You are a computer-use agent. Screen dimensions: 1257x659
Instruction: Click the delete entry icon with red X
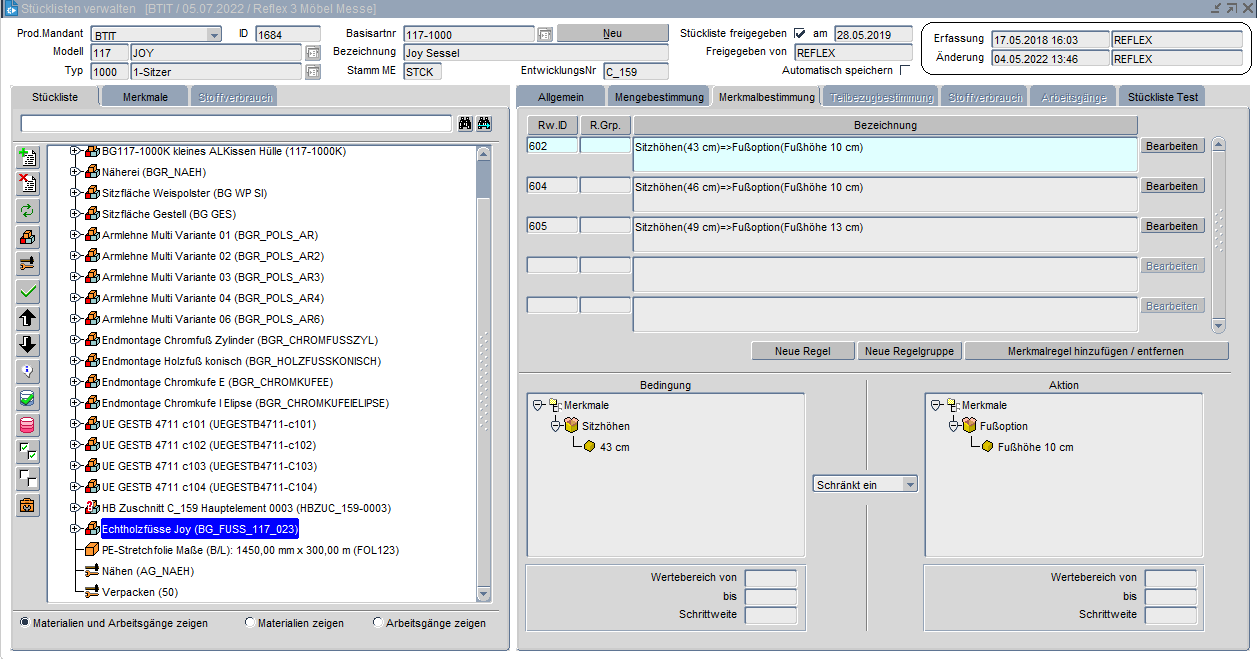click(x=29, y=184)
